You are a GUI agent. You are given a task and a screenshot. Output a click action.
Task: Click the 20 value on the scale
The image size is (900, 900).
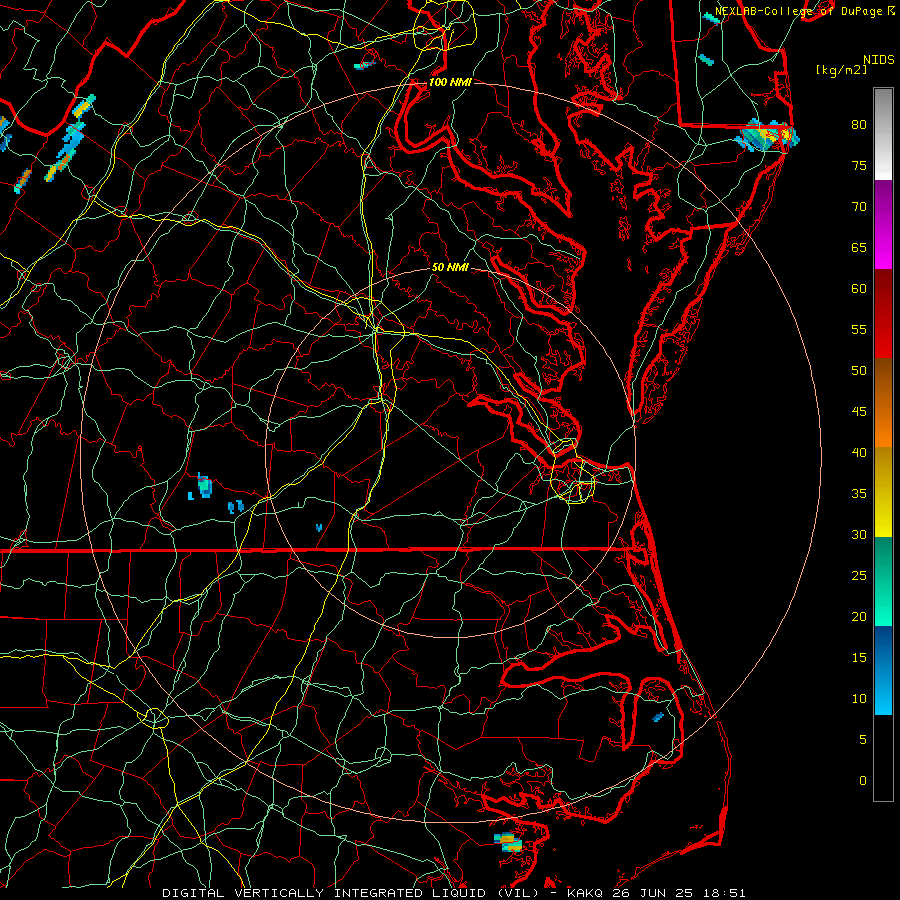[x=859, y=616]
